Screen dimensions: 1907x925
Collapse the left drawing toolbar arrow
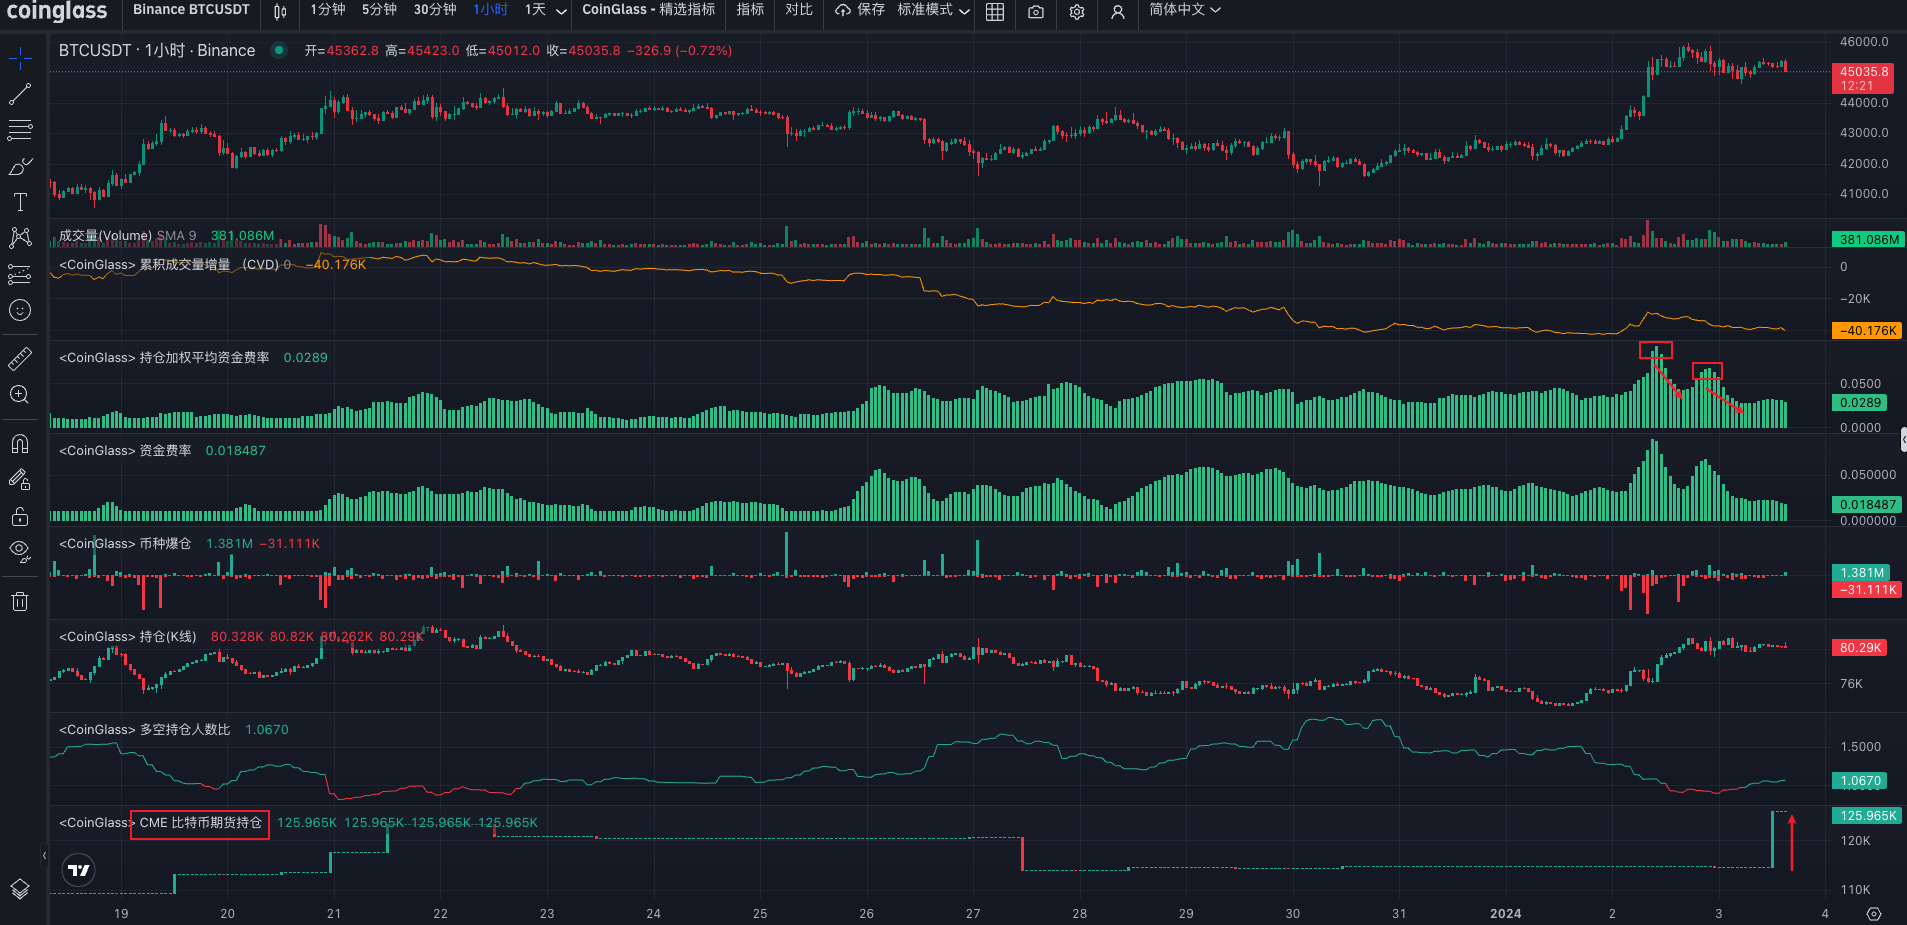tap(44, 856)
